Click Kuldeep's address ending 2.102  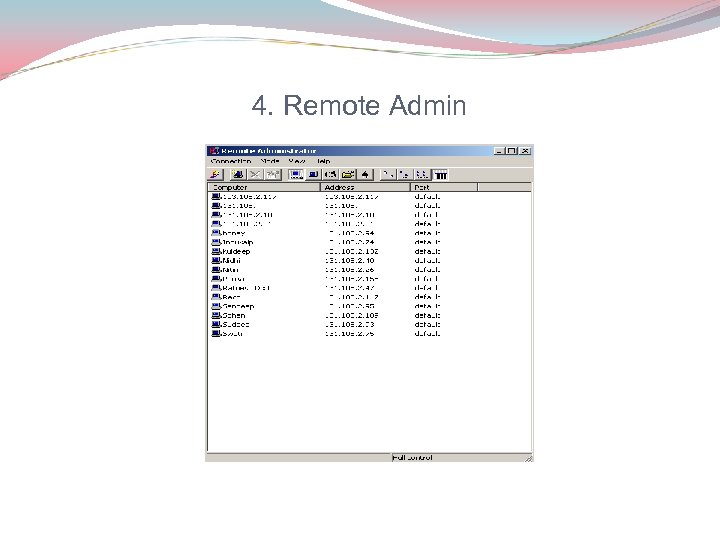point(352,251)
